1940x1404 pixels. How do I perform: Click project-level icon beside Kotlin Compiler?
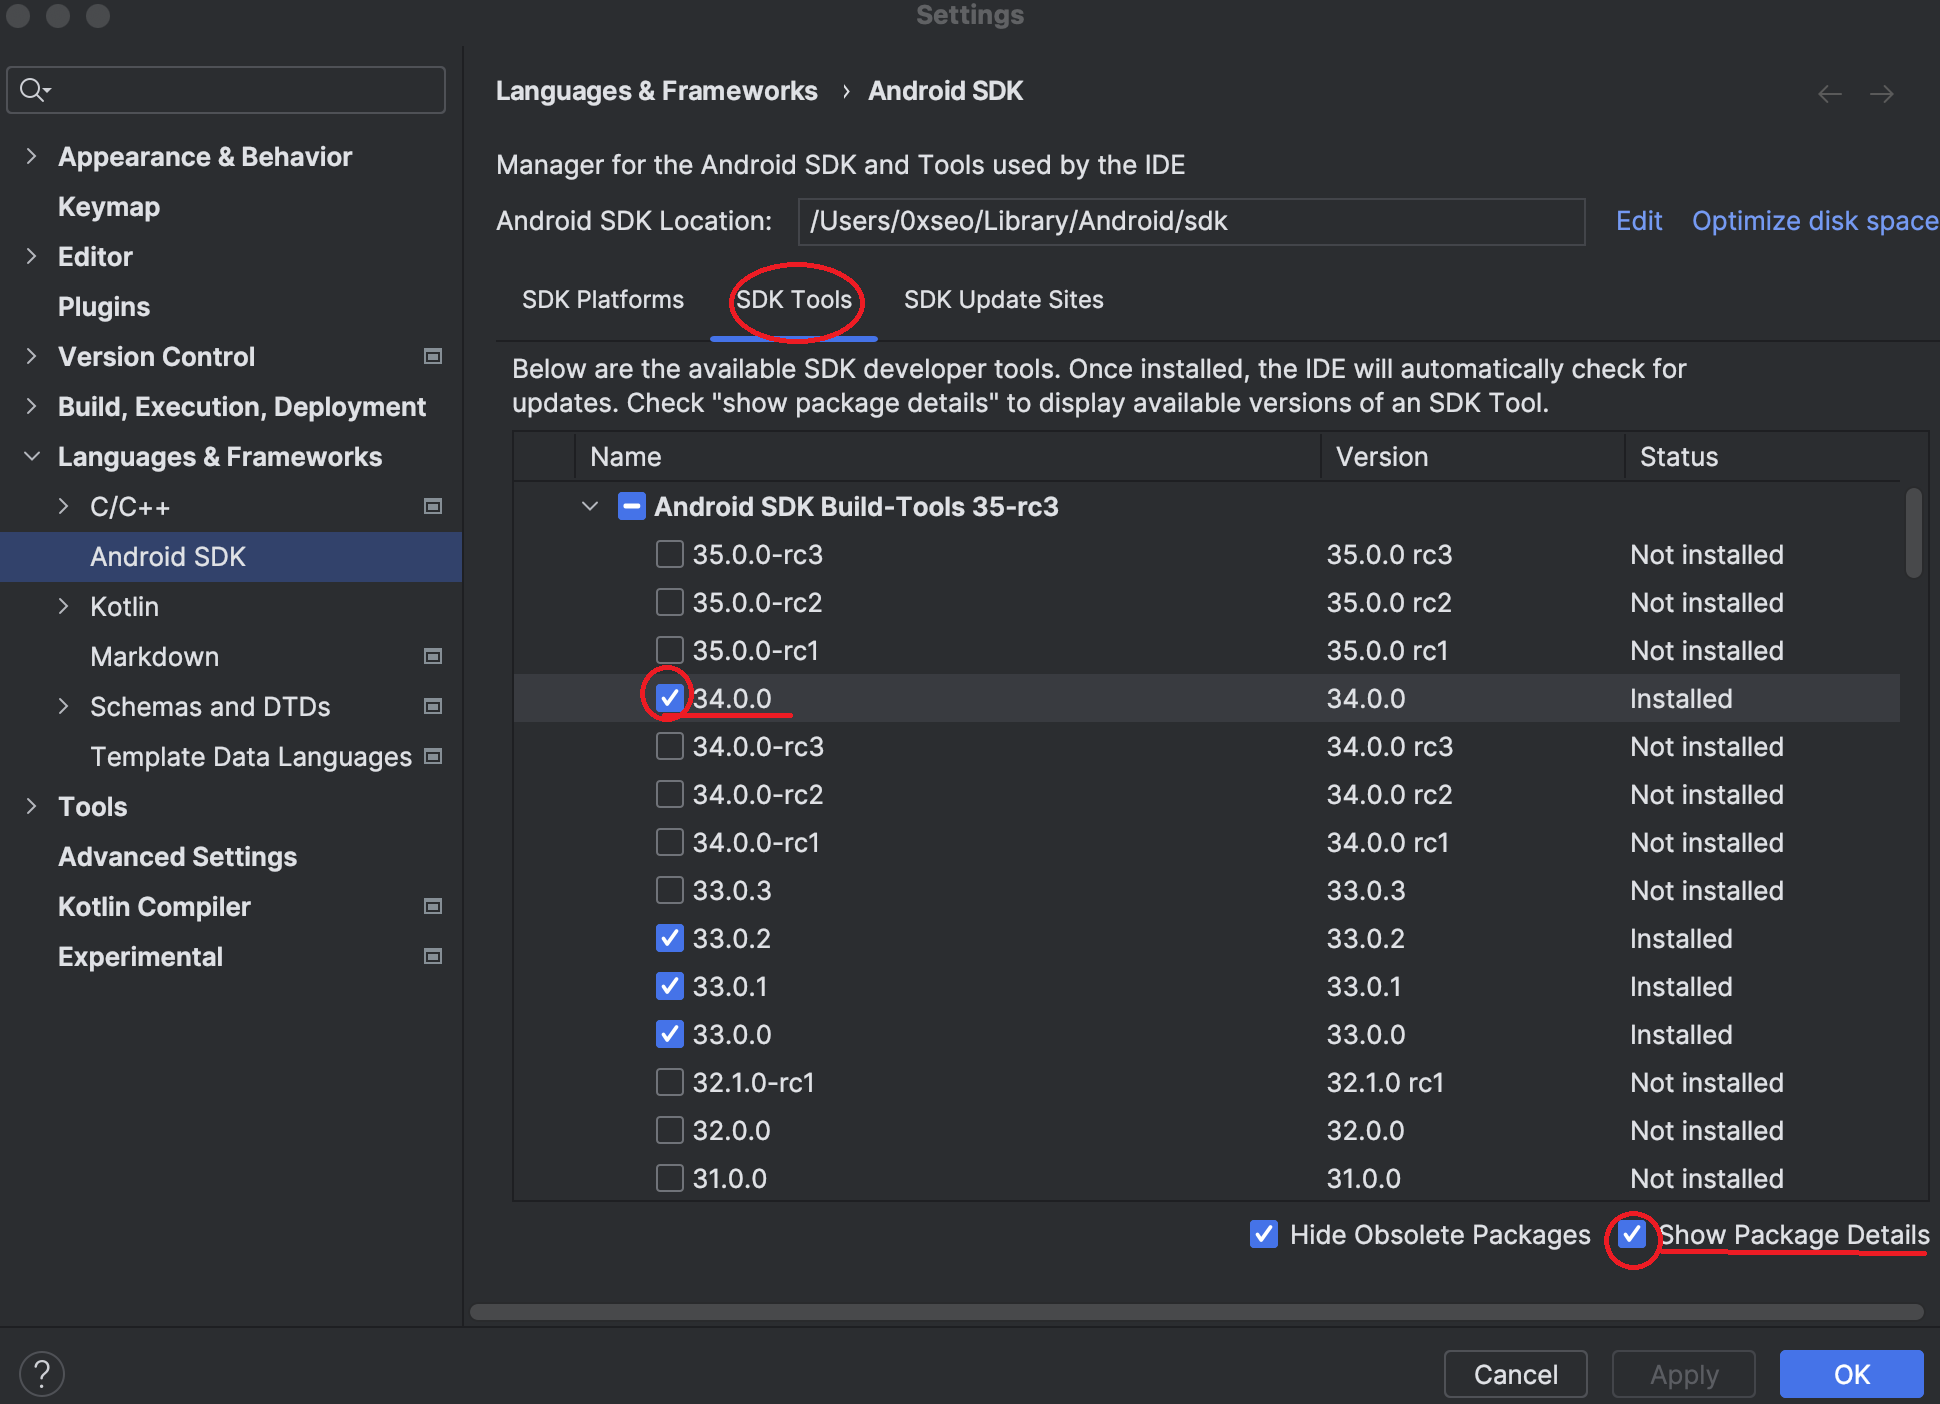(433, 906)
